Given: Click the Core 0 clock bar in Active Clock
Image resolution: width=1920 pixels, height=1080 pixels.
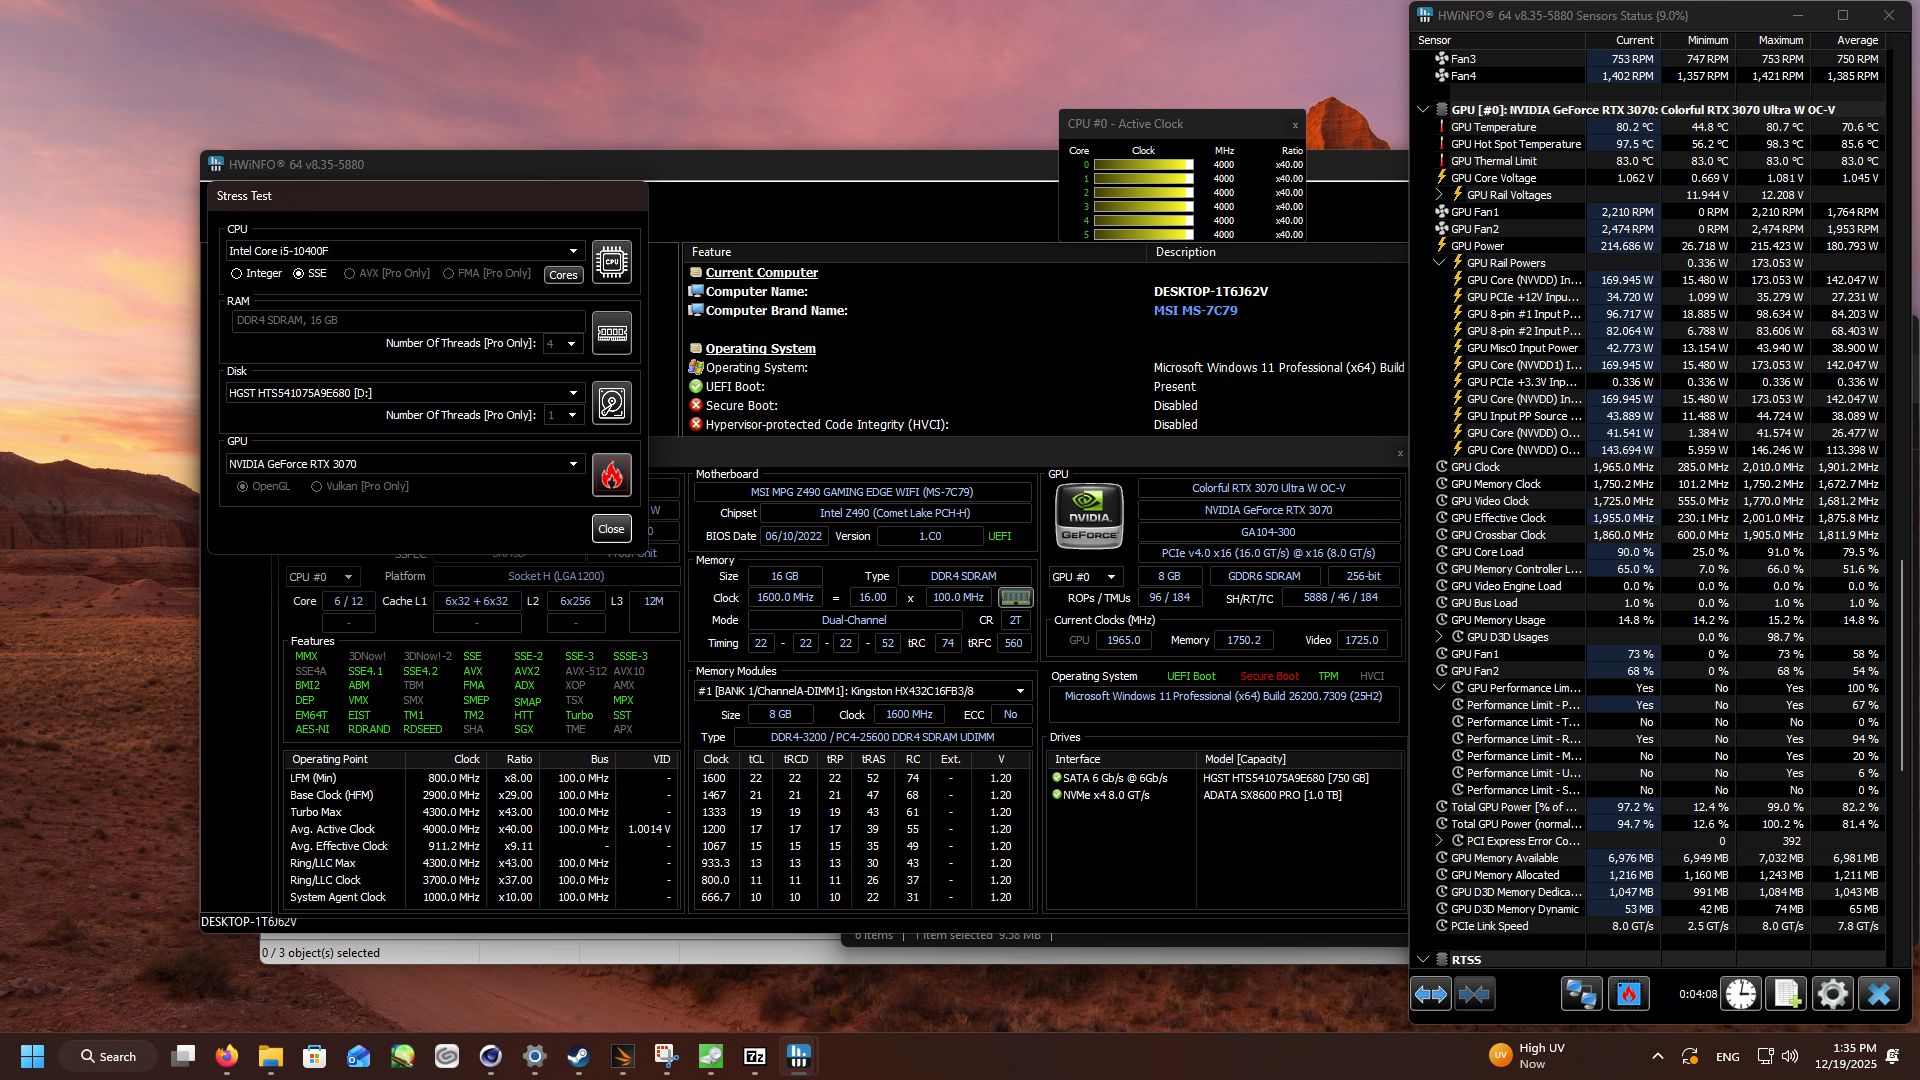Looking at the screenshot, I should tap(1143, 165).
